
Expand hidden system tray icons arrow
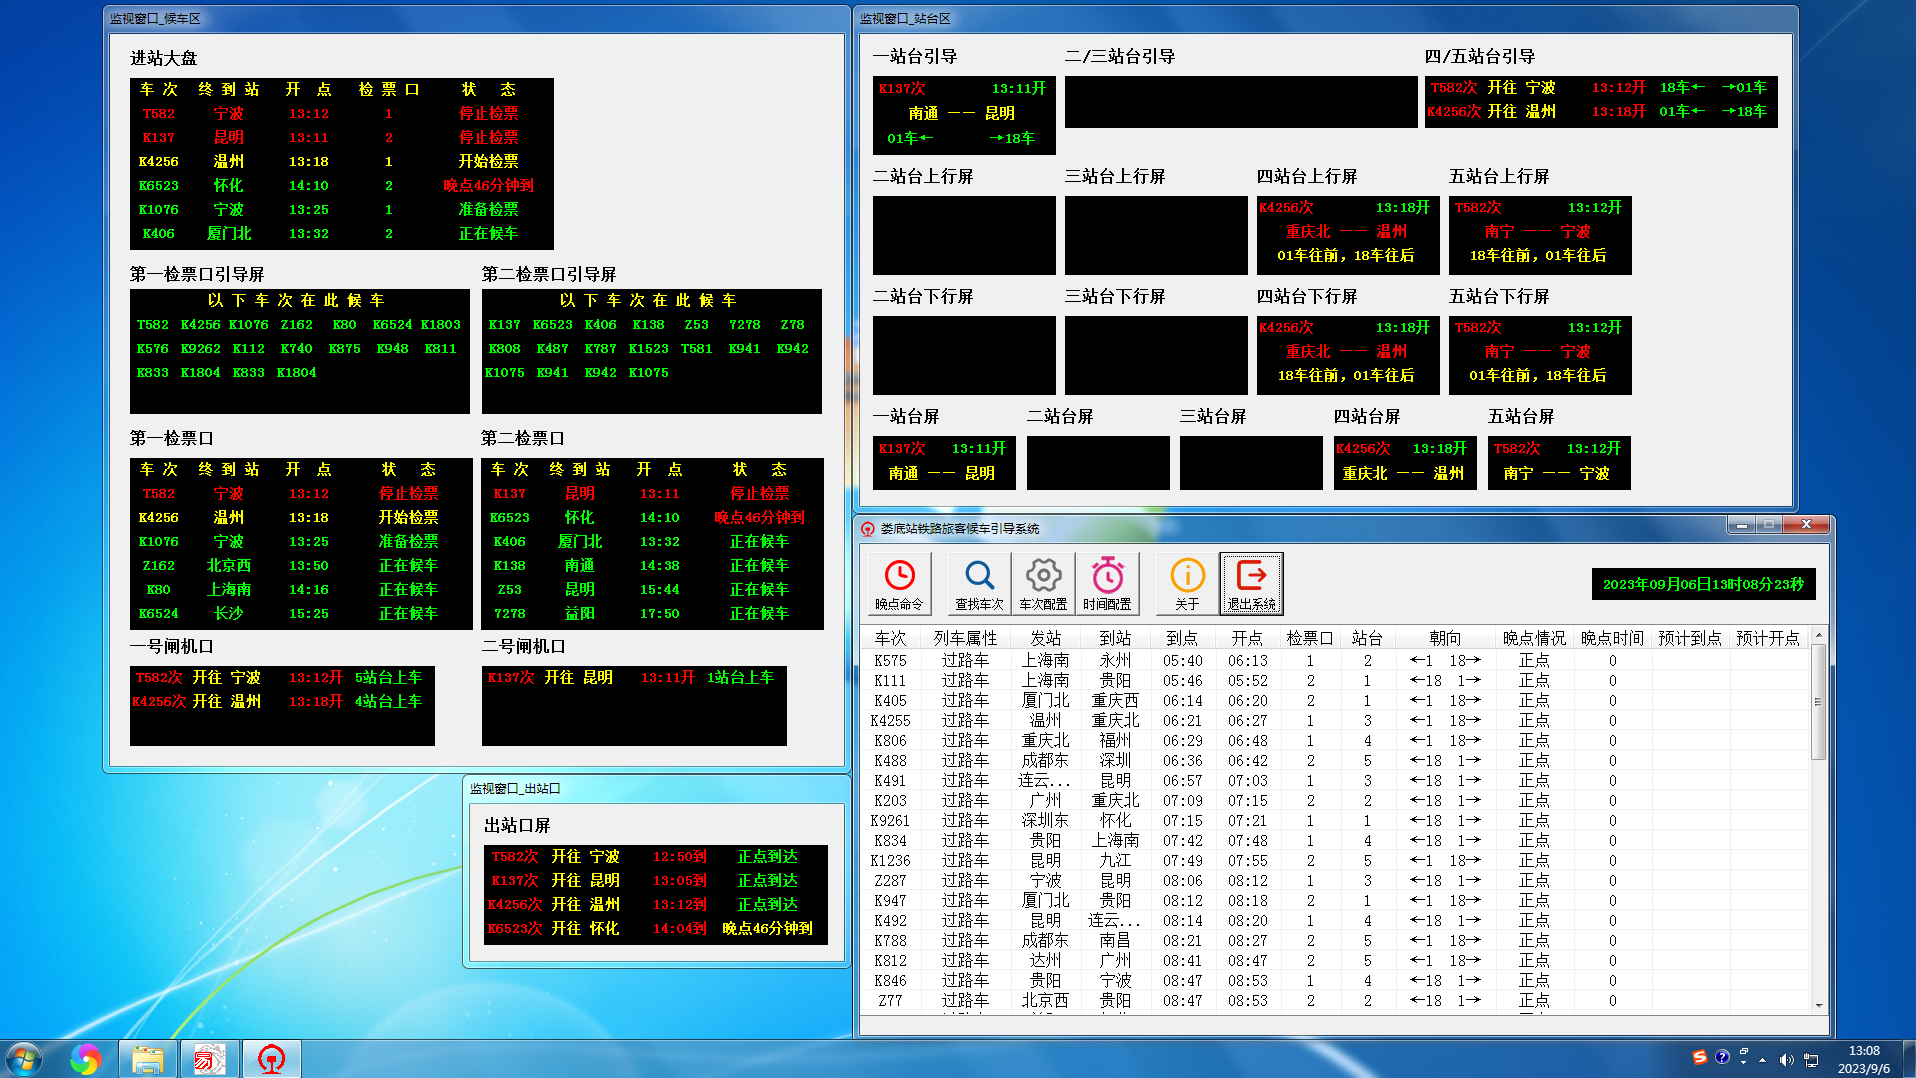click(x=1762, y=1060)
